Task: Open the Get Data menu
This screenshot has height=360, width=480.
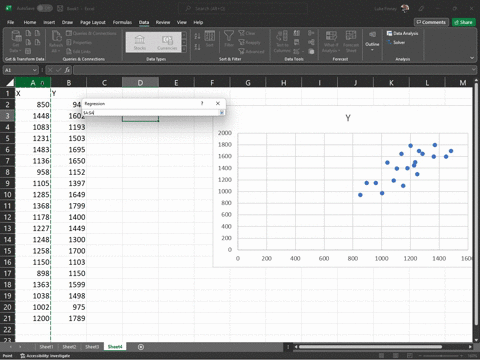Action: click(x=16, y=41)
